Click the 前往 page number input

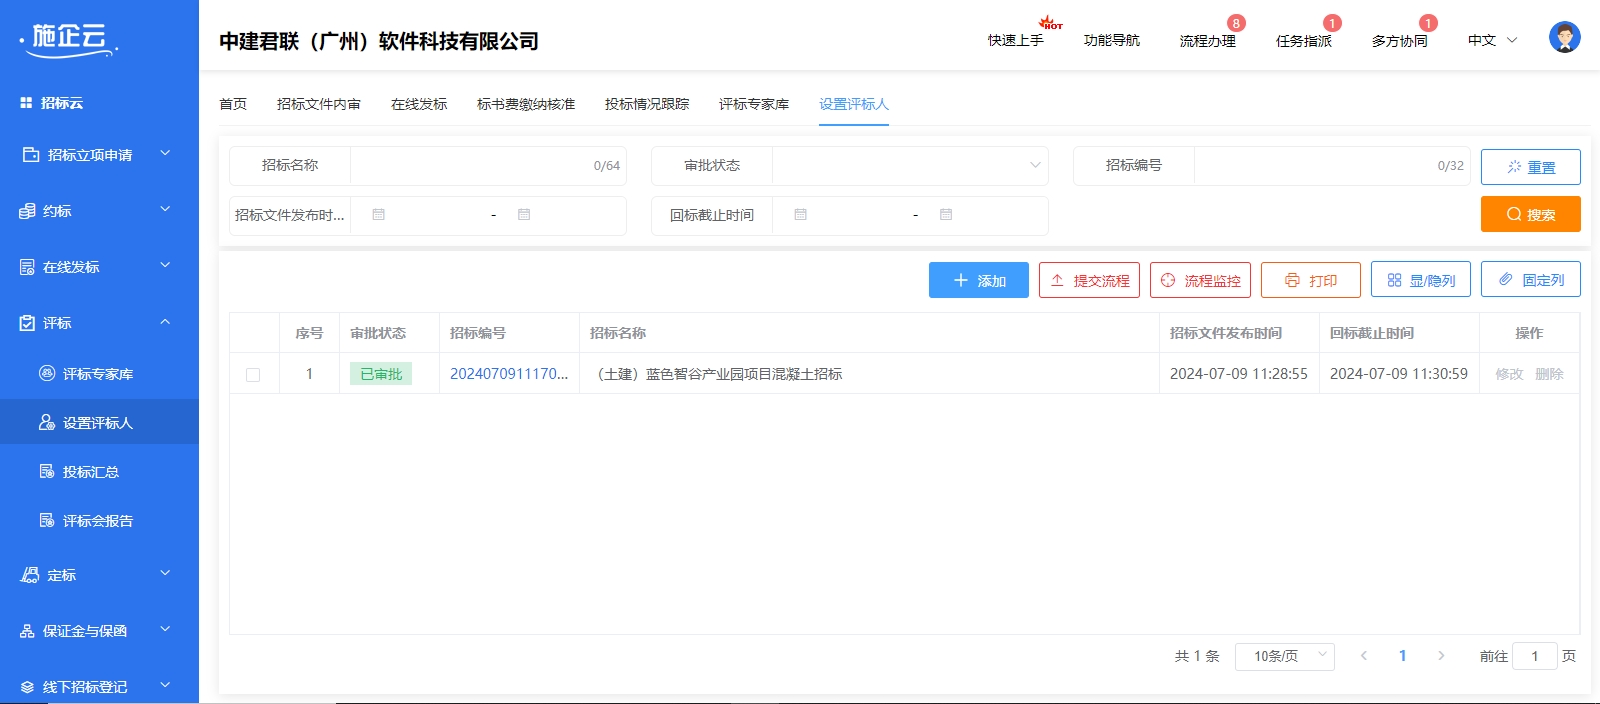click(1535, 656)
